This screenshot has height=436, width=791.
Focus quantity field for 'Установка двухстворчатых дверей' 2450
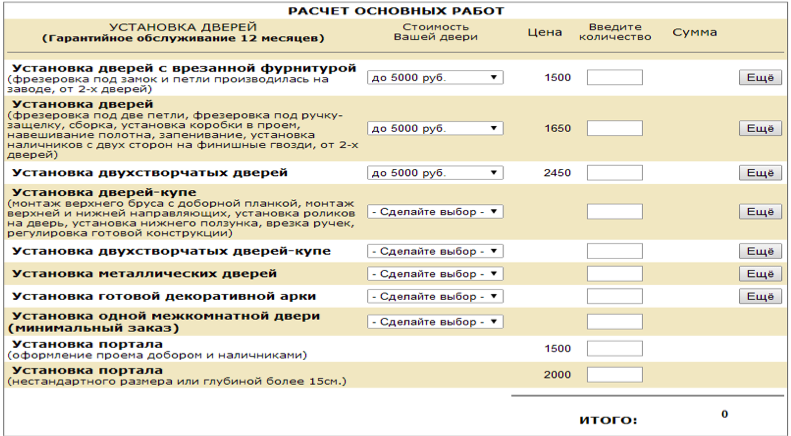click(614, 173)
